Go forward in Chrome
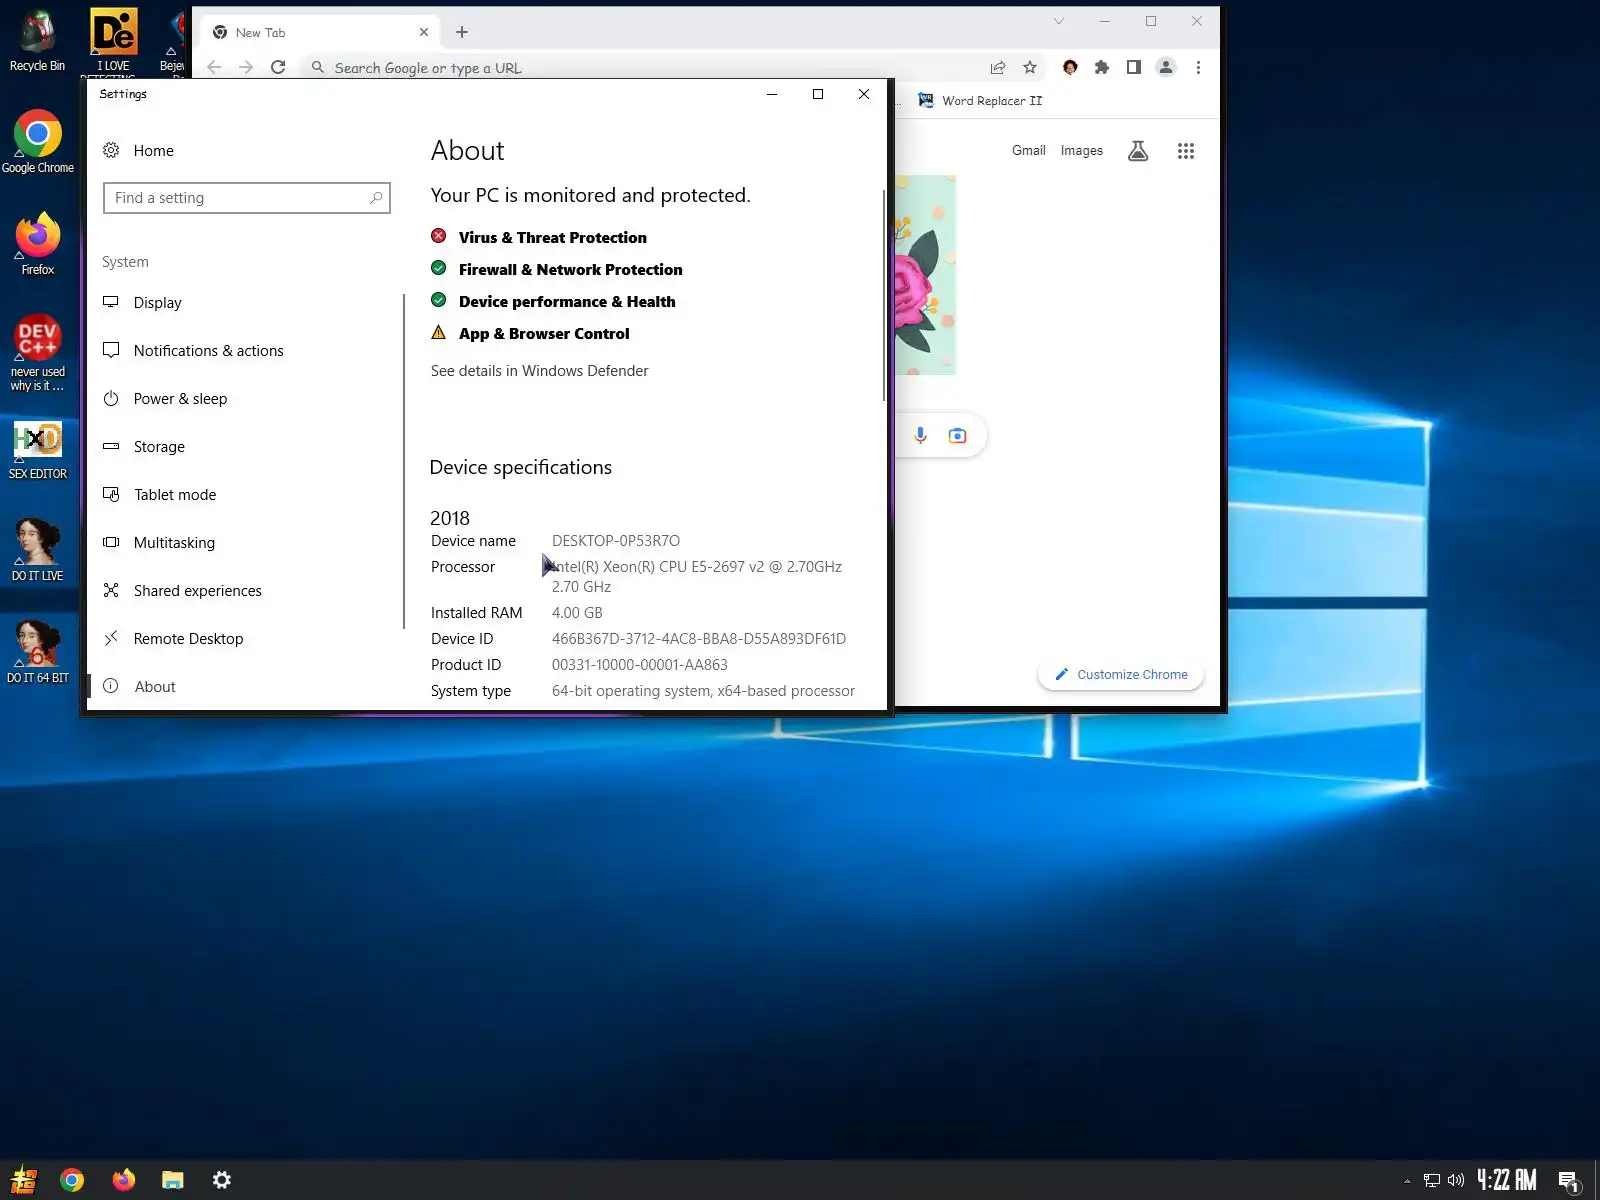This screenshot has width=1600, height=1200. pyautogui.click(x=246, y=67)
